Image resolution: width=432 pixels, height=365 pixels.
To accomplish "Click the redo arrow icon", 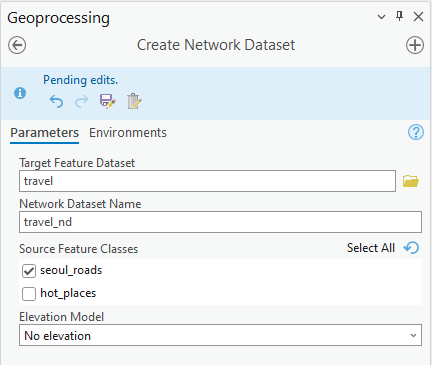I will pyautogui.click(x=82, y=101).
